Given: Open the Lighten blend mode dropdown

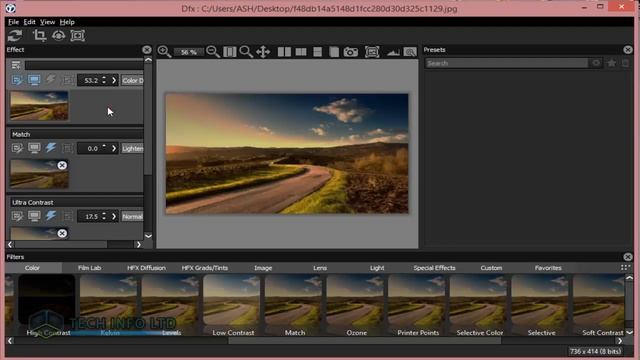Looking at the screenshot, I should point(133,148).
